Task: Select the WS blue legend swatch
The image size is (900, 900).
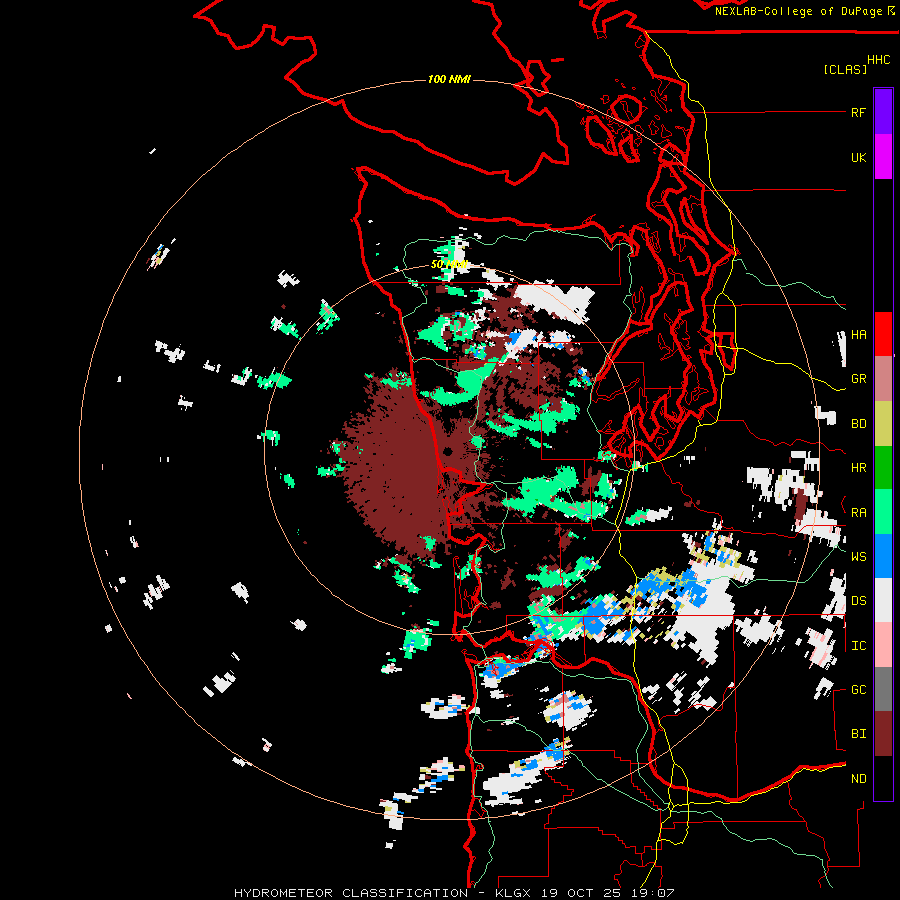Action: pyautogui.click(x=883, y=556)
